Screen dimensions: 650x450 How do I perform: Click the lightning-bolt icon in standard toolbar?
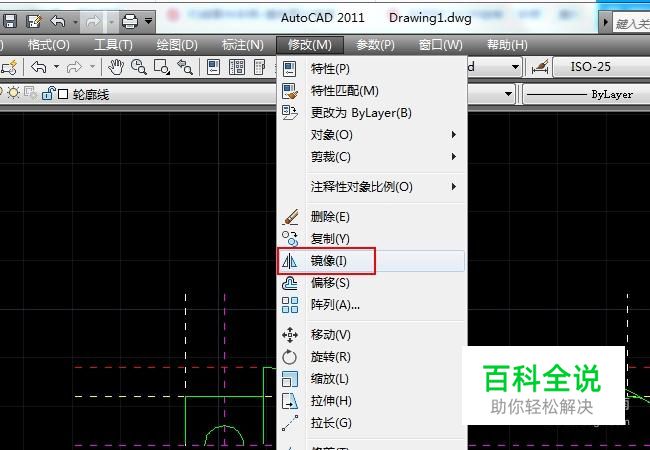click(x=9, y=68)
